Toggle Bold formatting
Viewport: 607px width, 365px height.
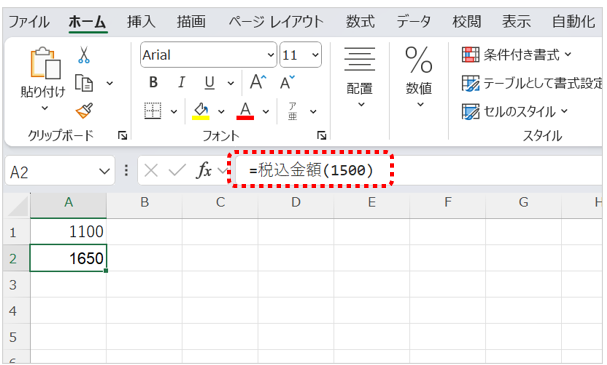click(153, 82)
